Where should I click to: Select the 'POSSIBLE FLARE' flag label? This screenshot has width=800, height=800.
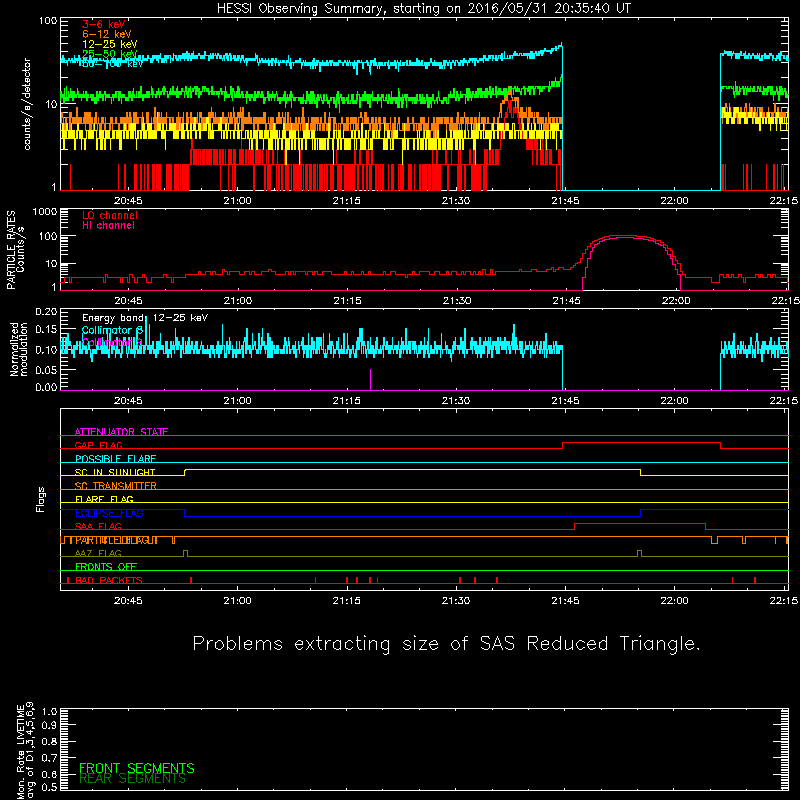click(115, 459)
